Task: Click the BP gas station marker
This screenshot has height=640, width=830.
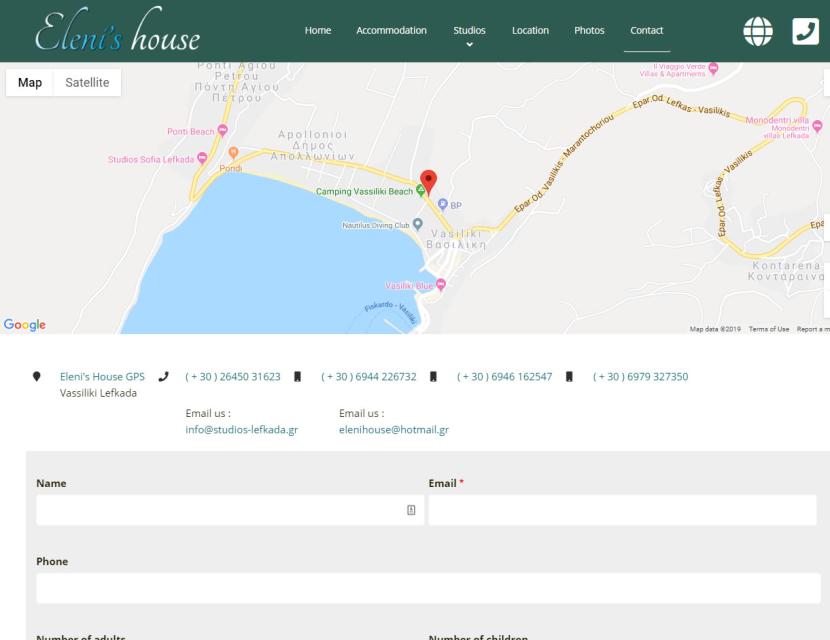Action: [x=443, y=204]
